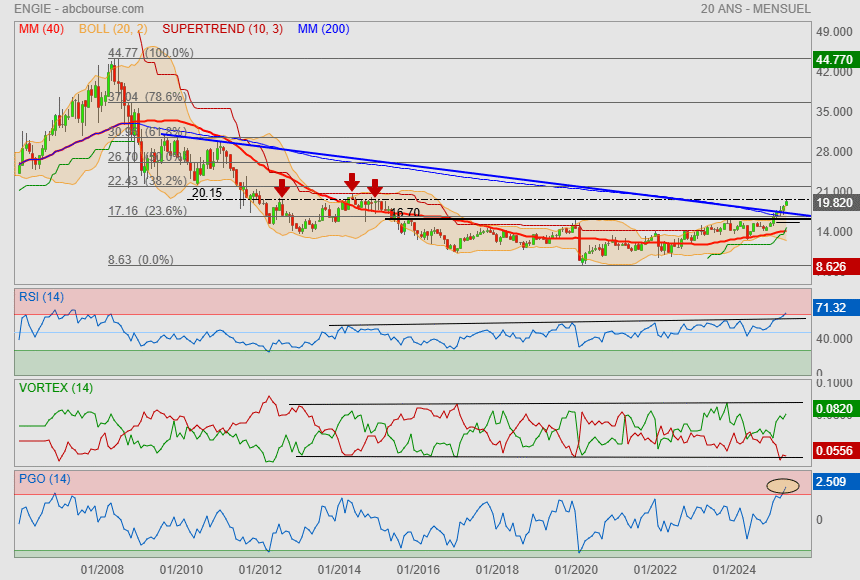Click the middle red down arrow marker
860x580 pixels.
[352, 181]
